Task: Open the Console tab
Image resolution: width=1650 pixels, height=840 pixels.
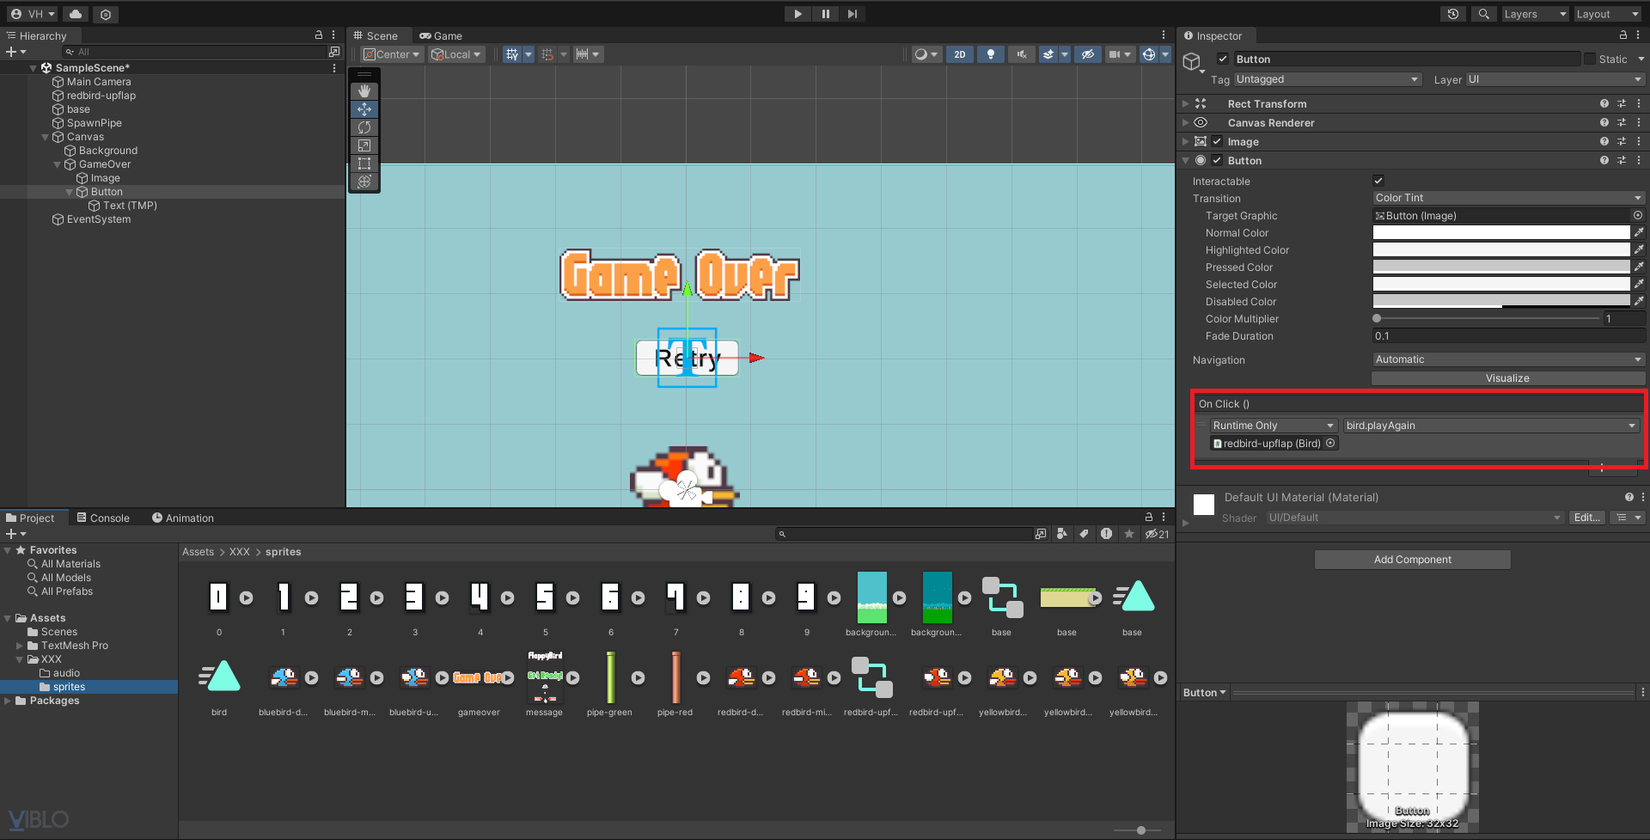Action: point(103,518)
